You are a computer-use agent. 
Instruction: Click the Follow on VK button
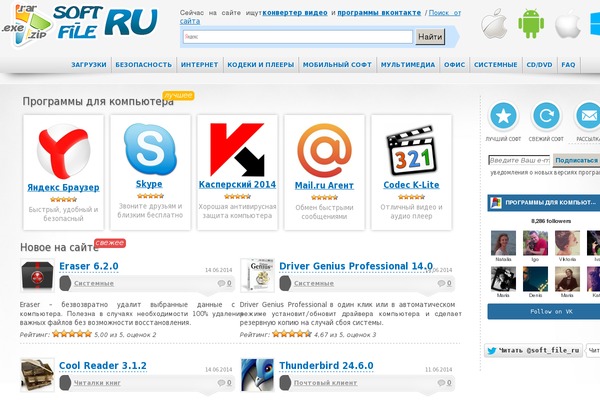[544, 312]
